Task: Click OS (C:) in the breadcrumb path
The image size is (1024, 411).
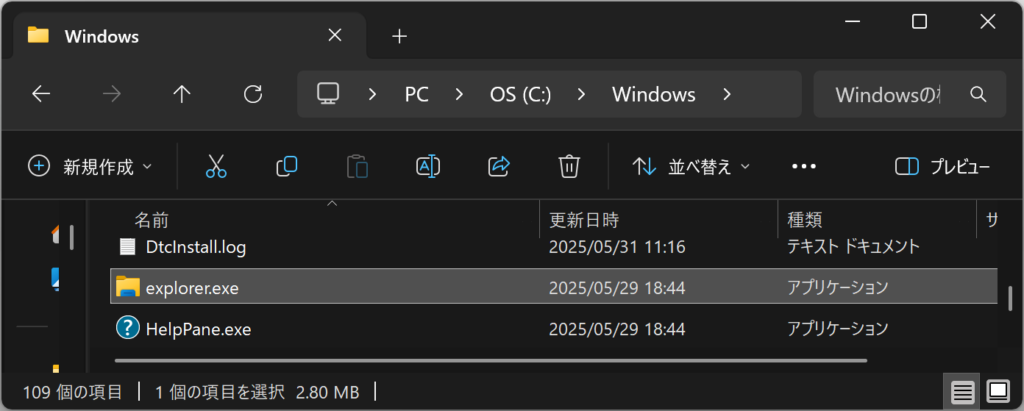Action: (520, 95)
